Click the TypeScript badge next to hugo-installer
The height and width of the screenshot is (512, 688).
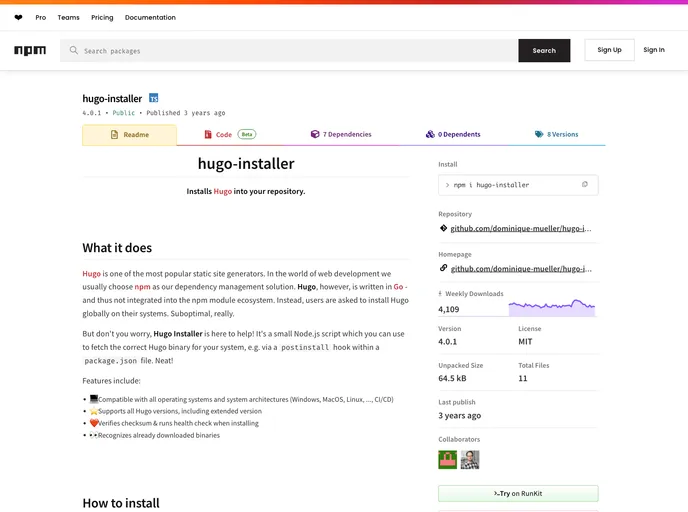click(154, 98)
